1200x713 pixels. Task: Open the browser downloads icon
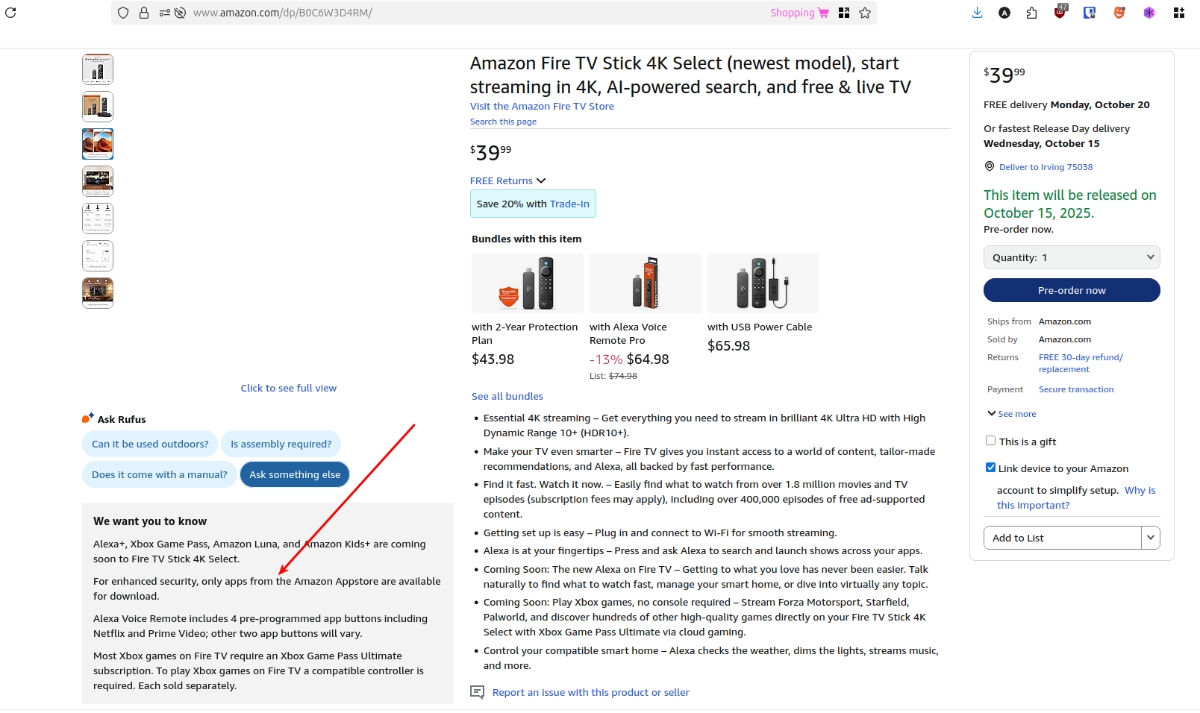(x=977, y=13)
